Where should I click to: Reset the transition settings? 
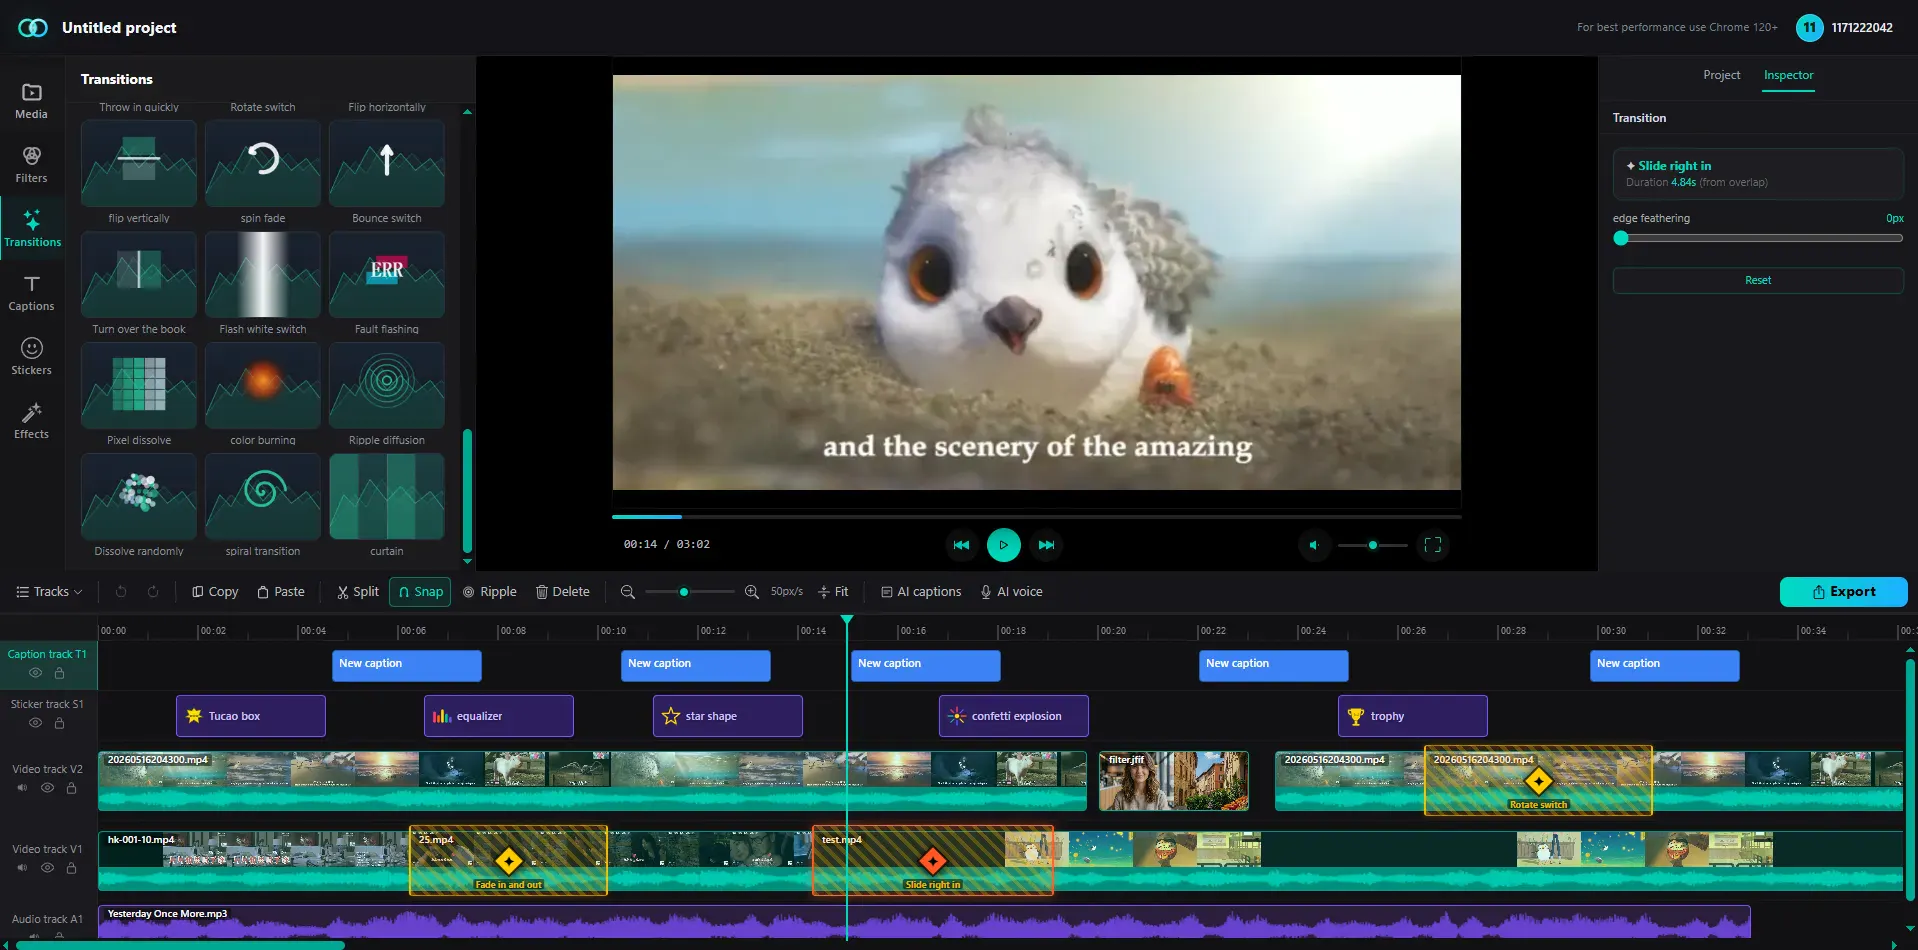[1758, 280]
